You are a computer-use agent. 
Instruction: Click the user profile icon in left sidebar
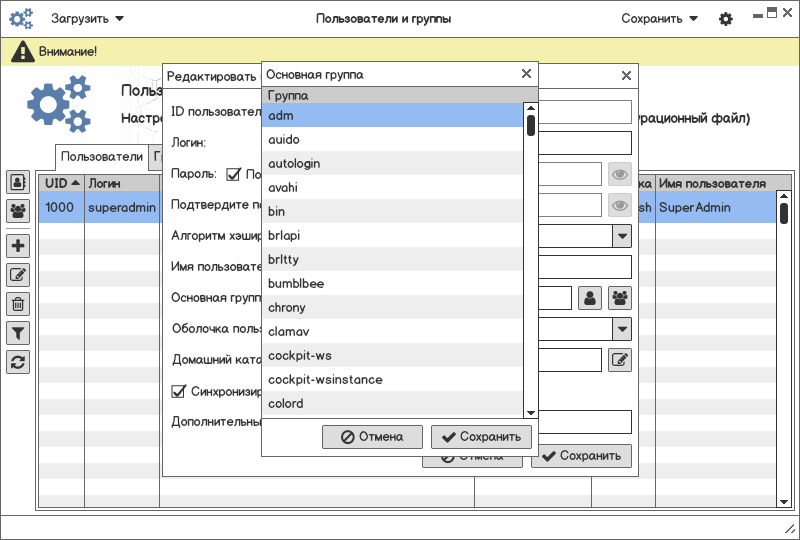tap(18, 182)
